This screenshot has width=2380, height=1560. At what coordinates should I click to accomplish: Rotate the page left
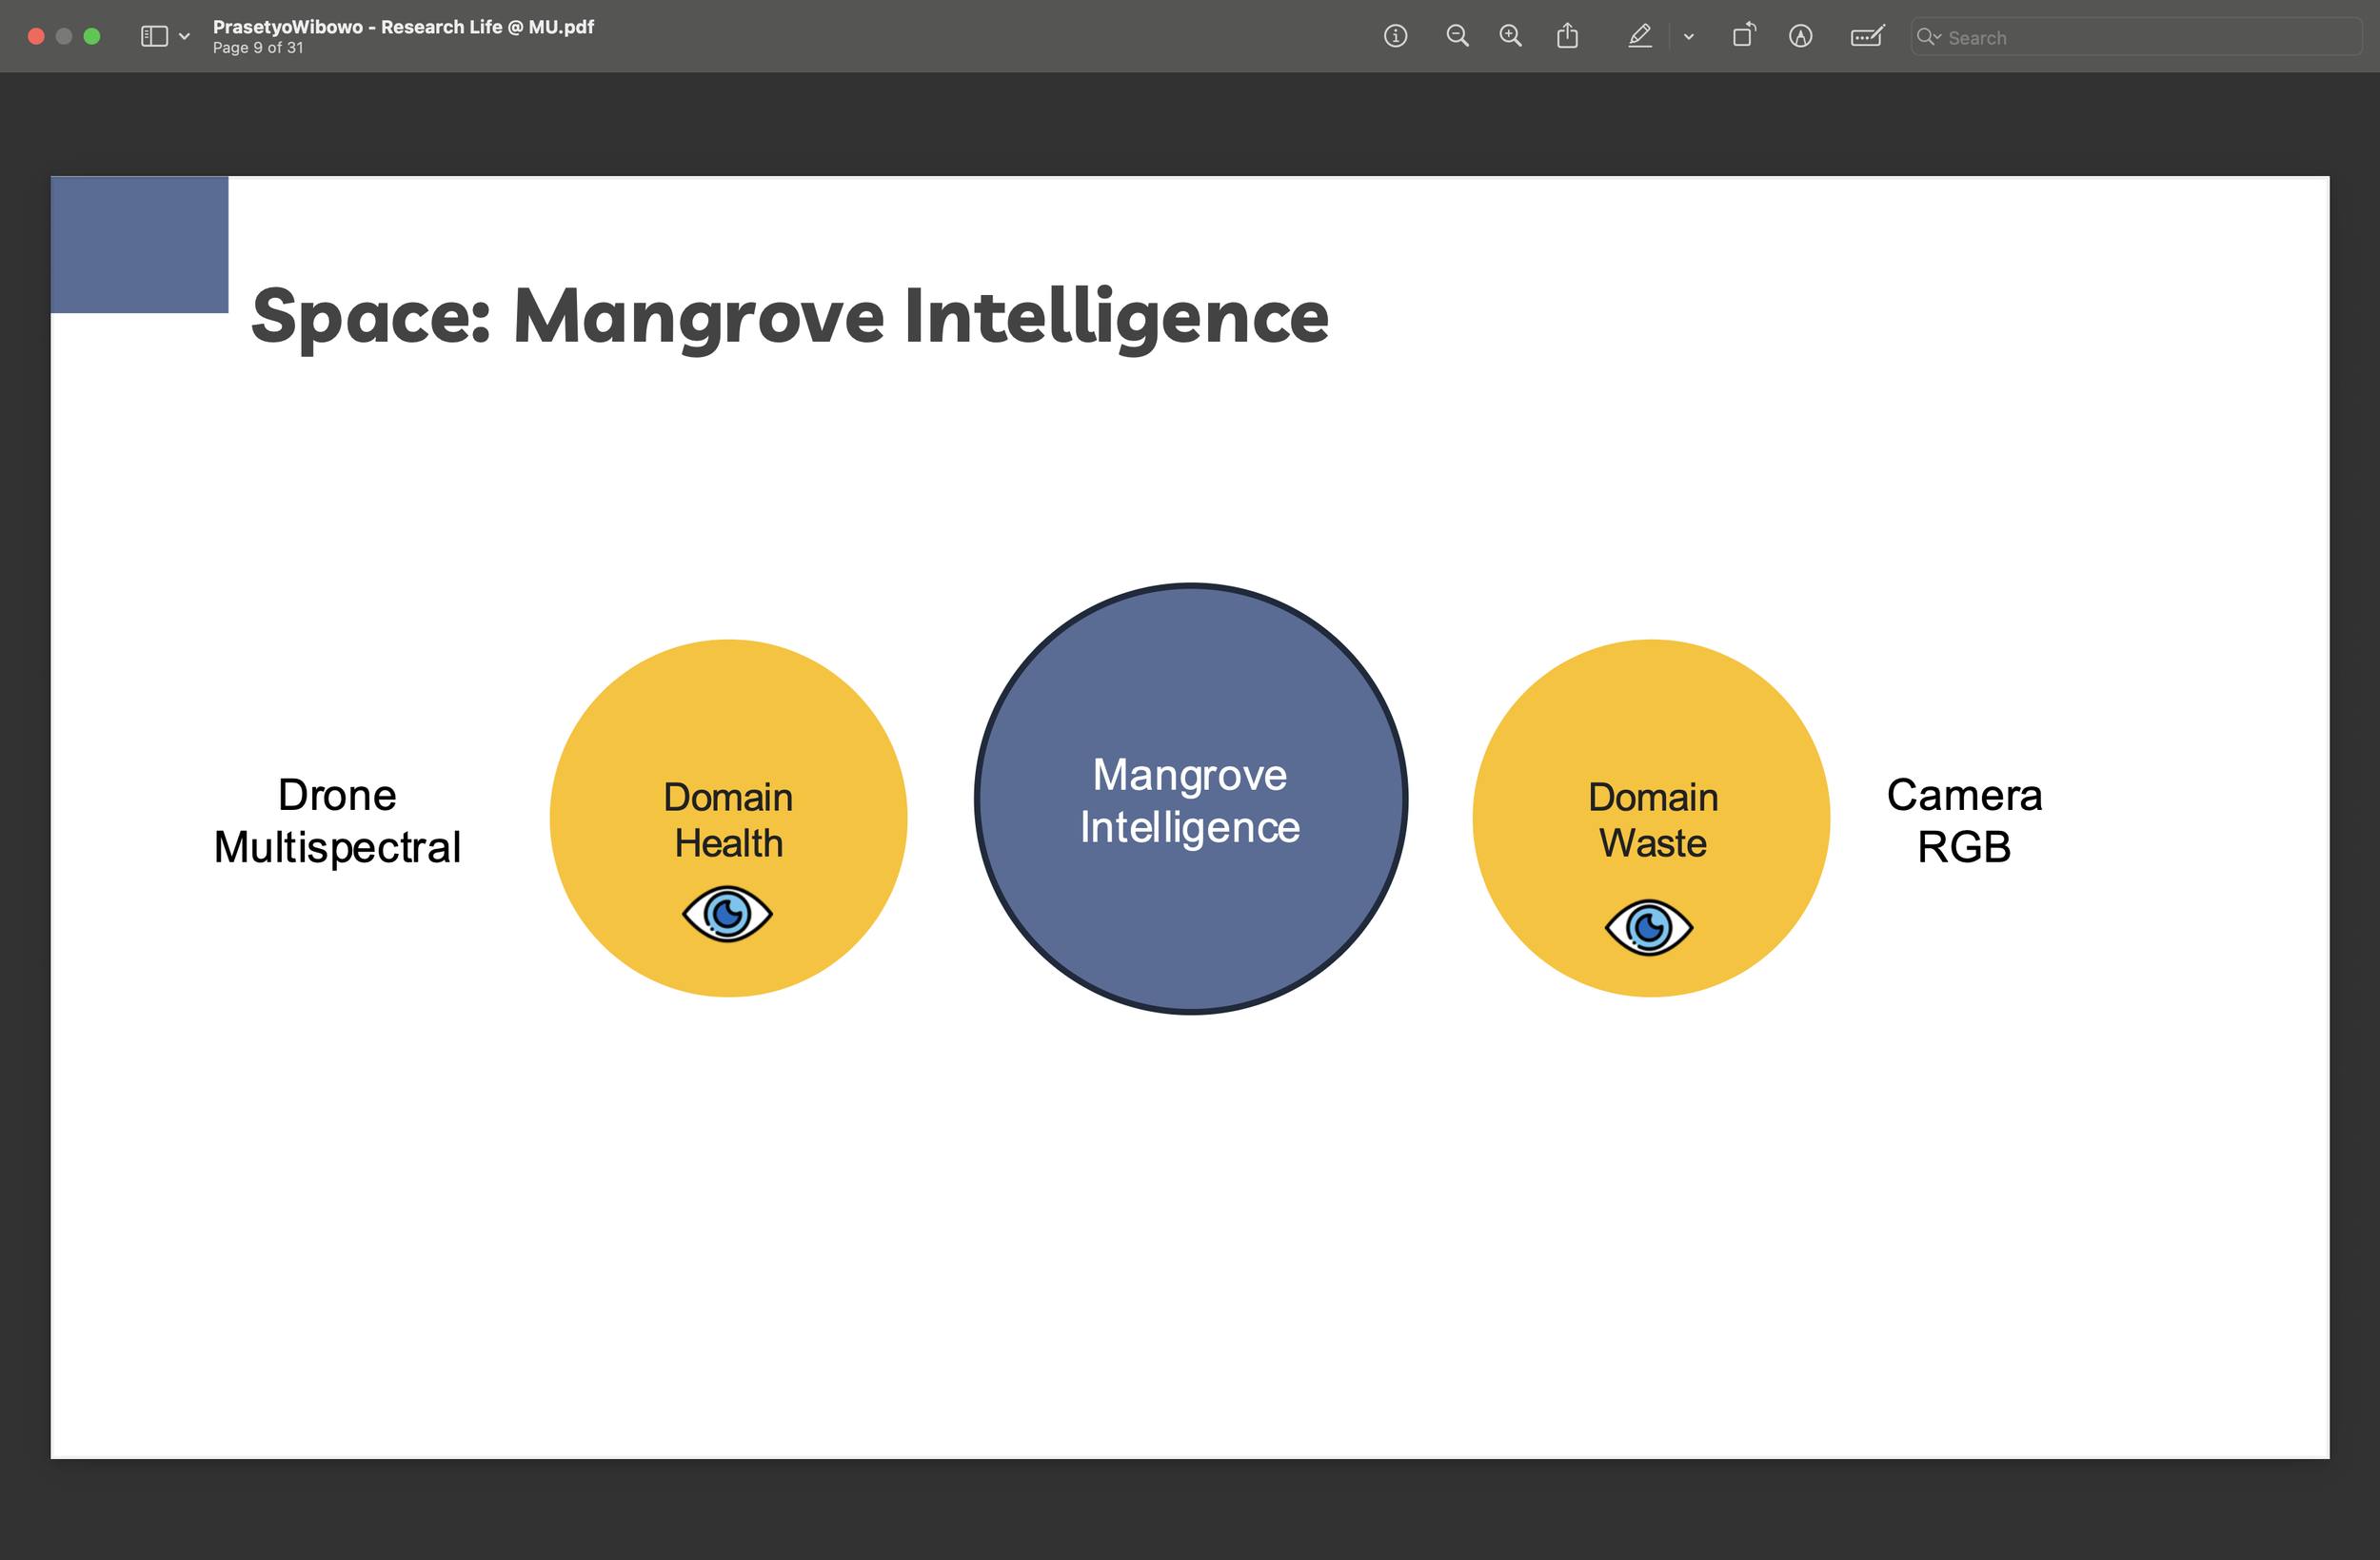click(x=1743, y=37)
